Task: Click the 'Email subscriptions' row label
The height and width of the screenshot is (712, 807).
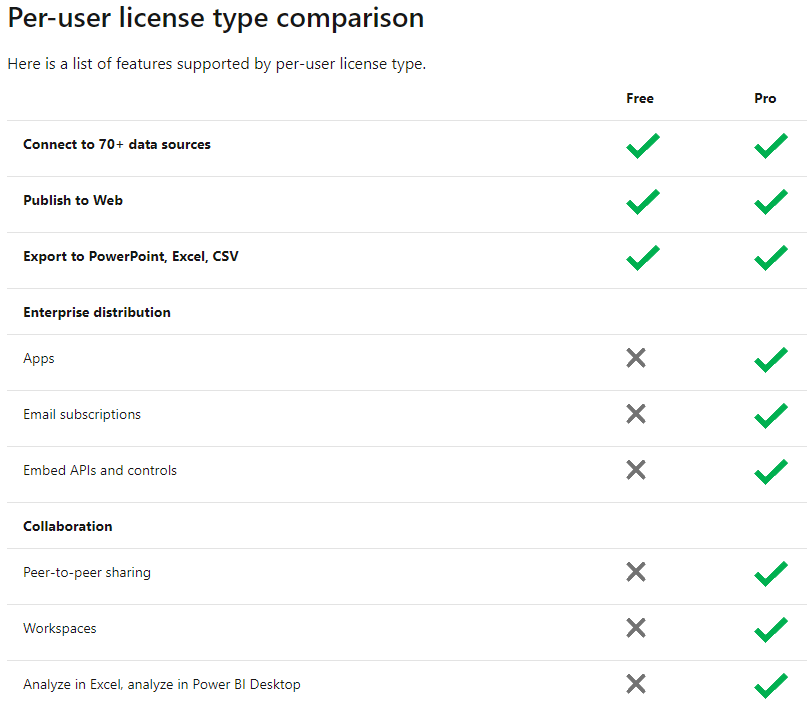Action: click(x=82, y=415)
